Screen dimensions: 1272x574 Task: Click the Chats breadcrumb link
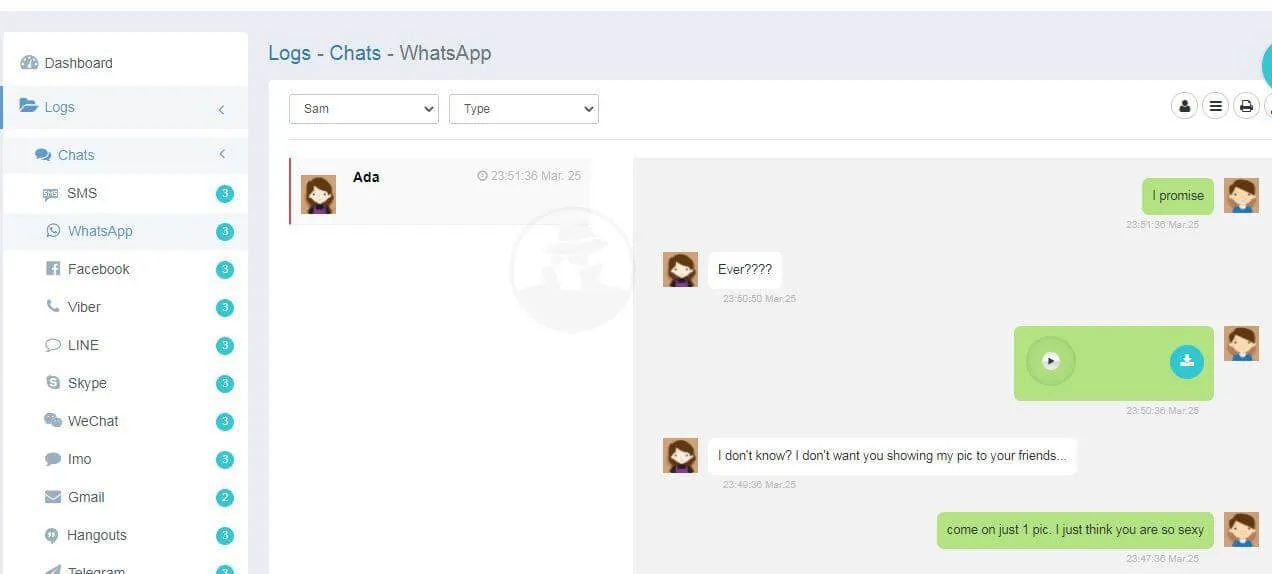[x=355, y=53]
